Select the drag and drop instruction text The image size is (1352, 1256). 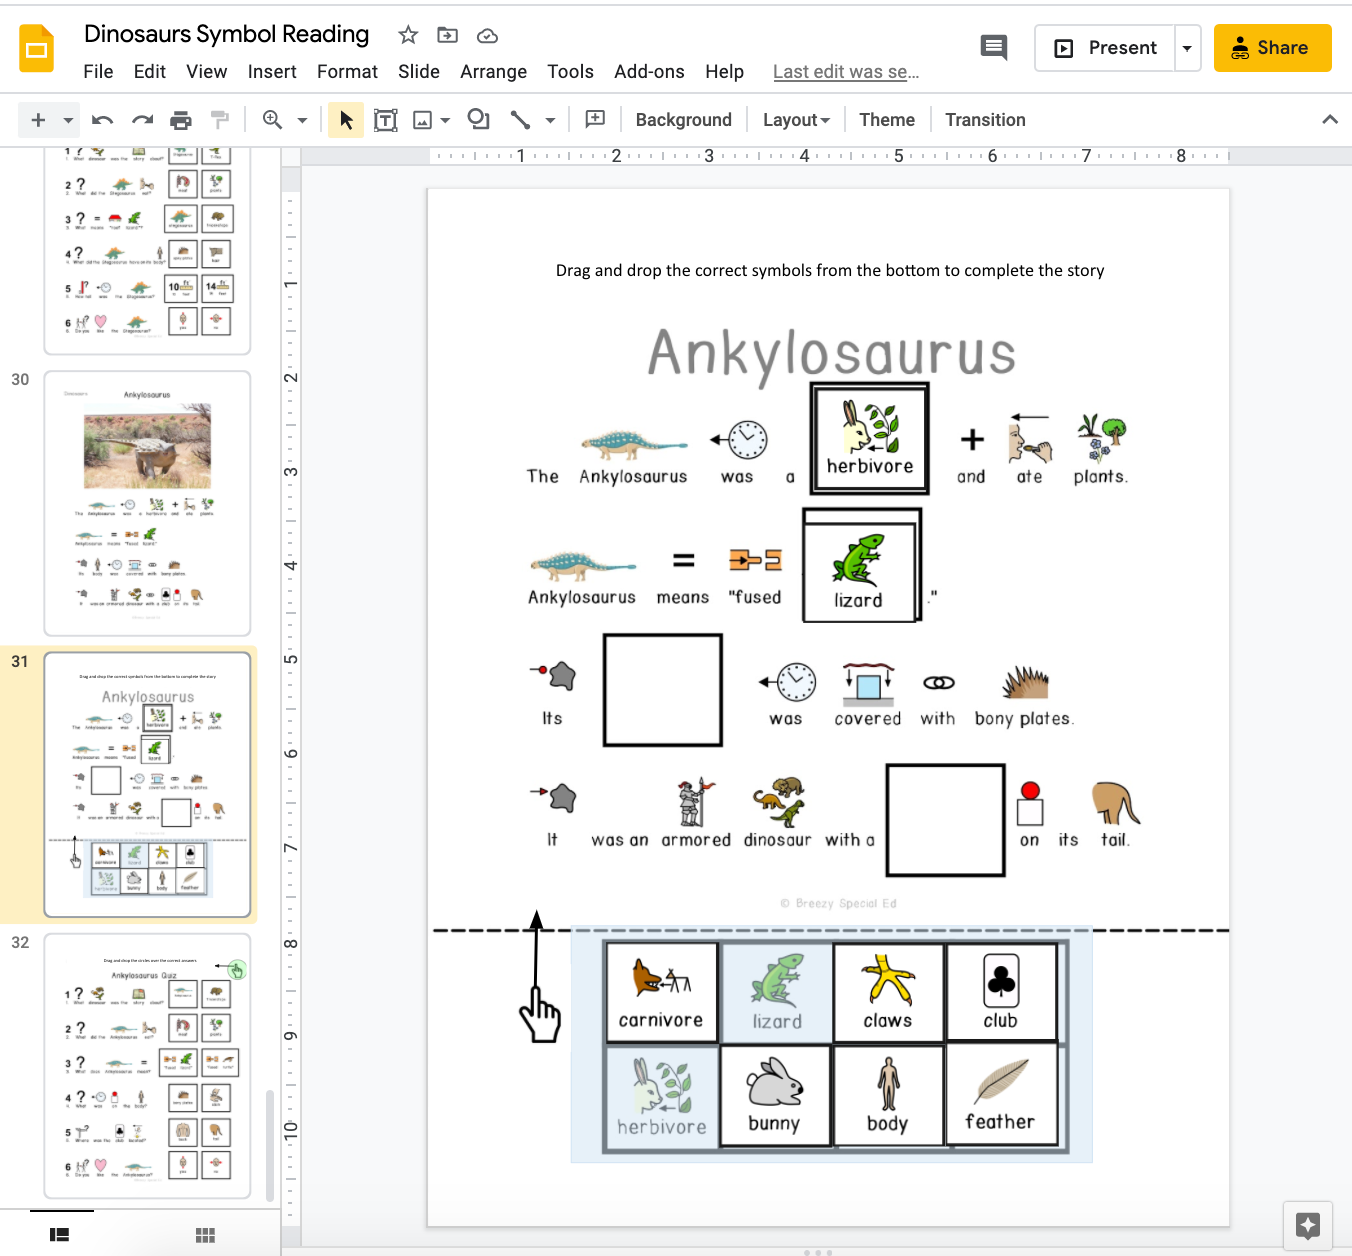(x=830, y=270)
